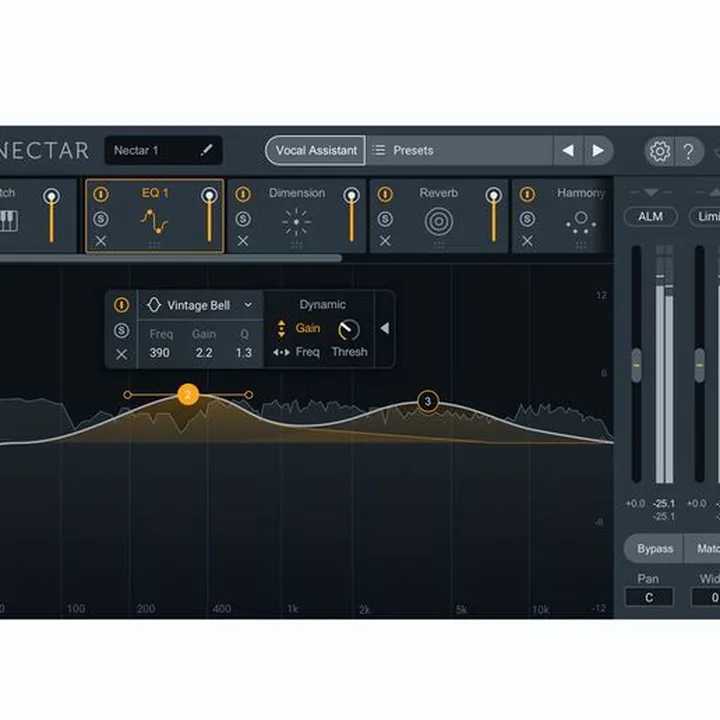The height and width of the screenshot is (720, 720).
Task: Remove the Dimension module
Action: click(243, 241)
